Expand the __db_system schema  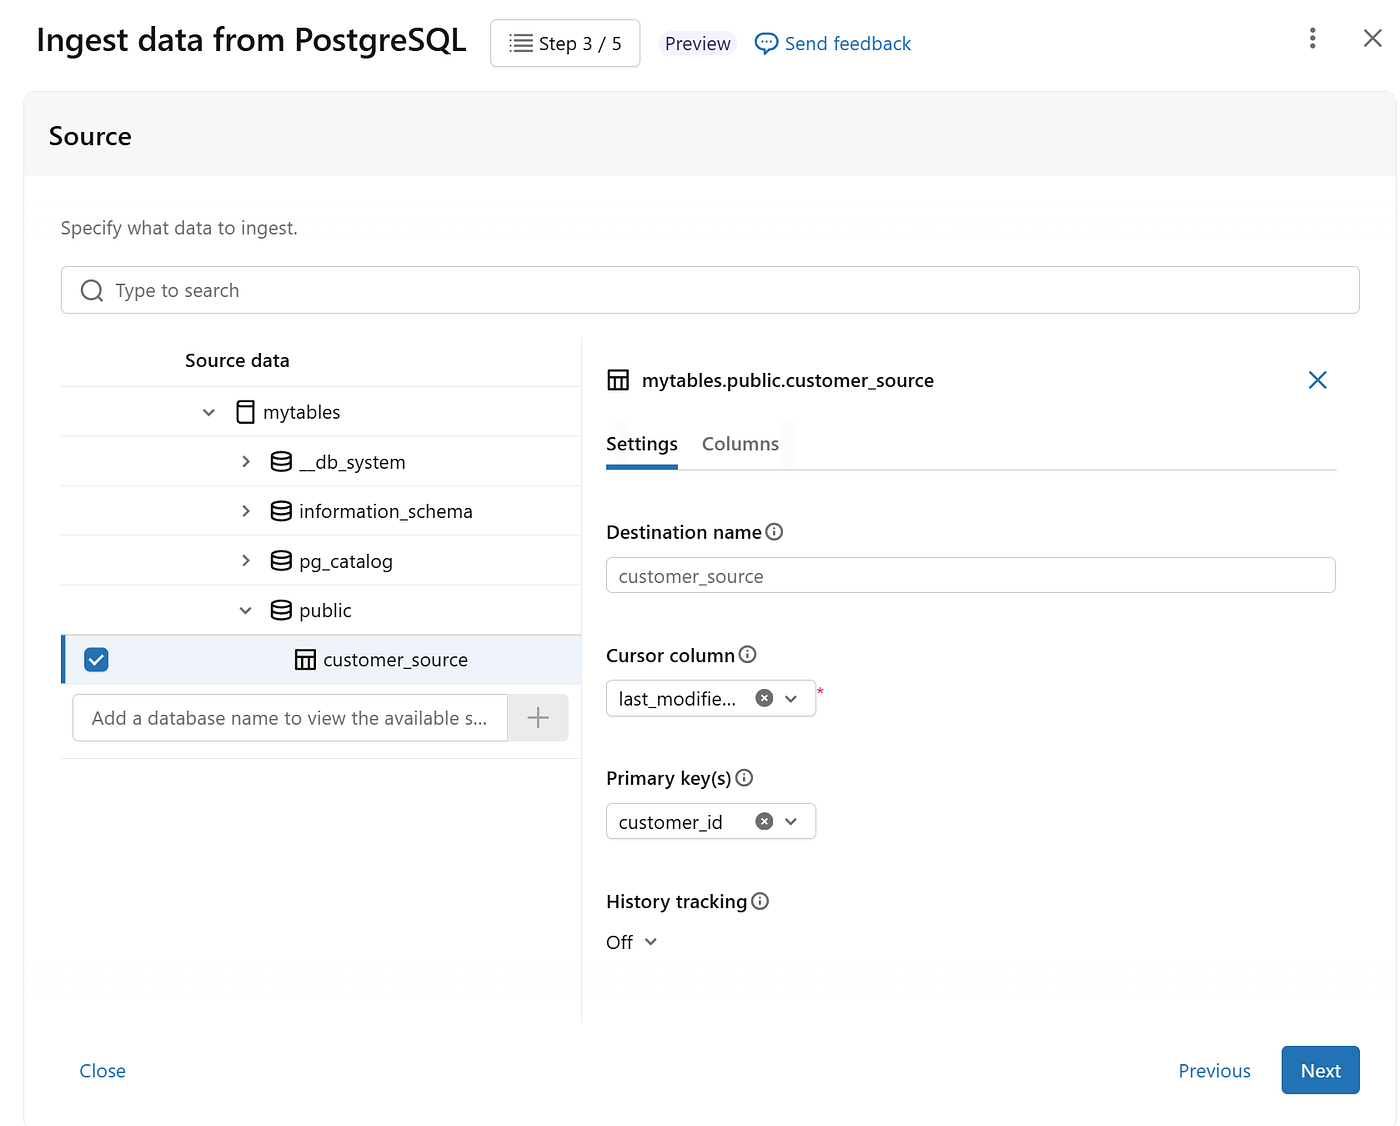pyautogui.click(x=246, y=462)
